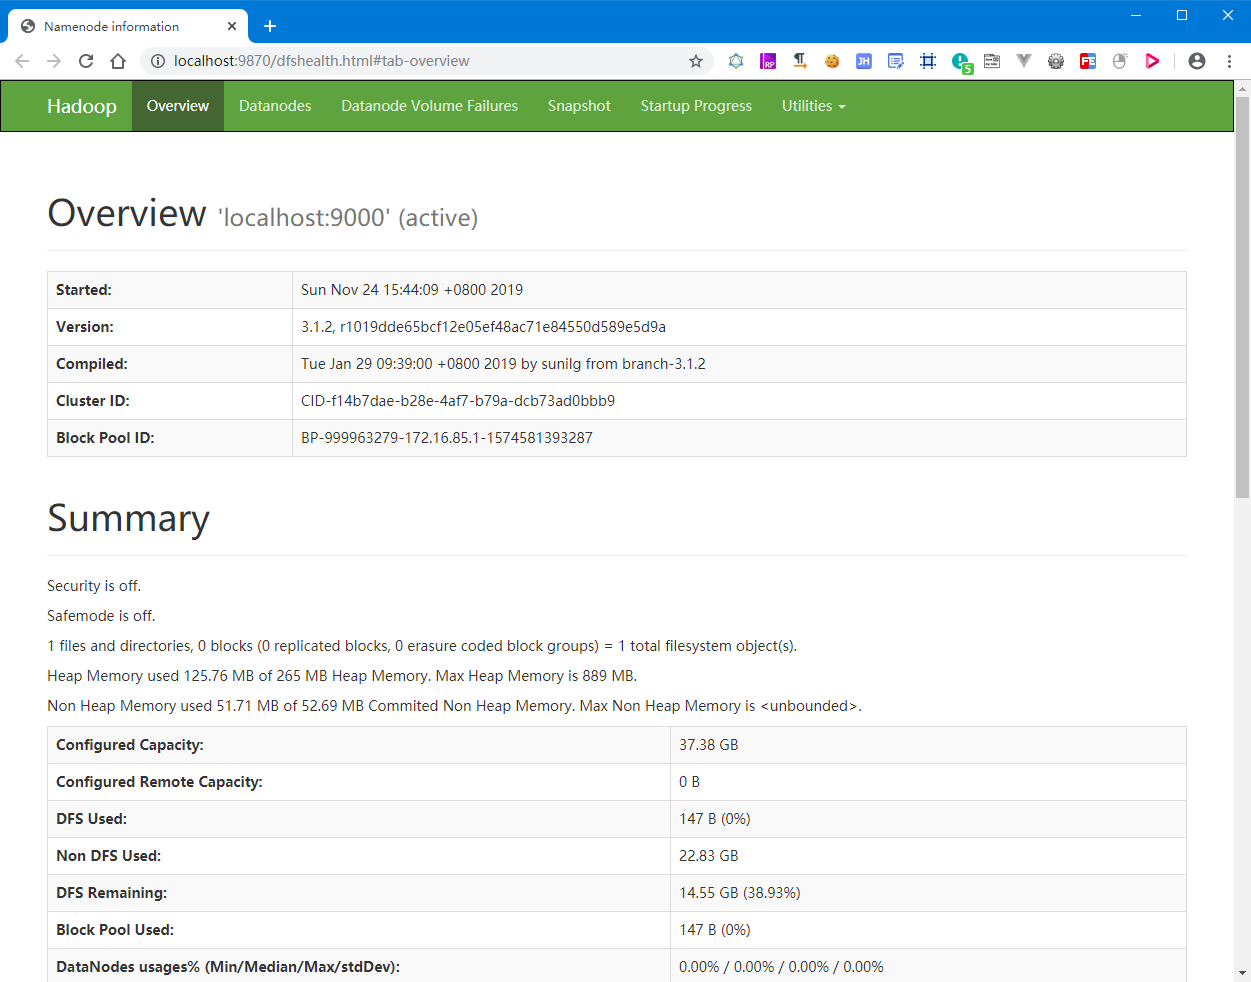Go forward in browser history
Image resolution: width=1251 pixels, height=982 pixels.
coord(54,61)
